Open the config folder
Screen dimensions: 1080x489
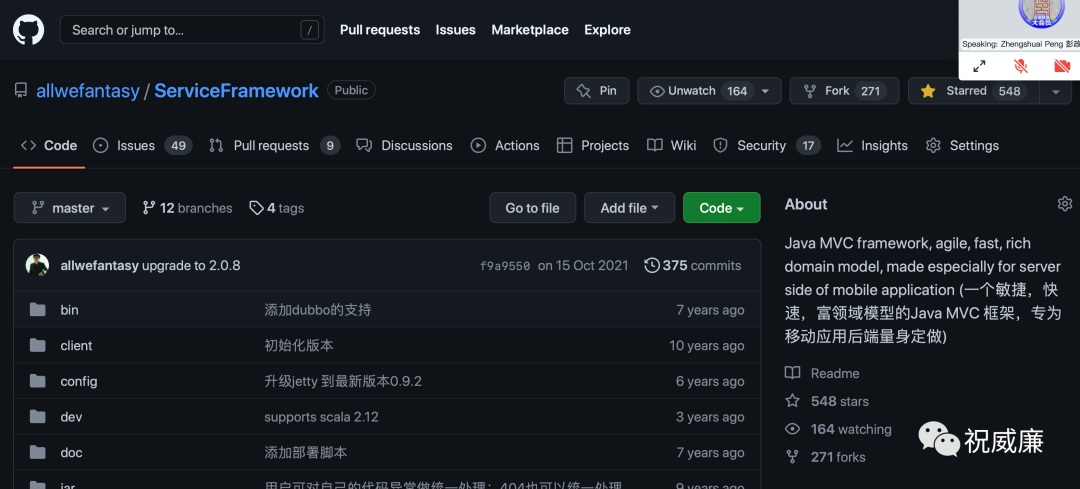click(x=79, y=382)
